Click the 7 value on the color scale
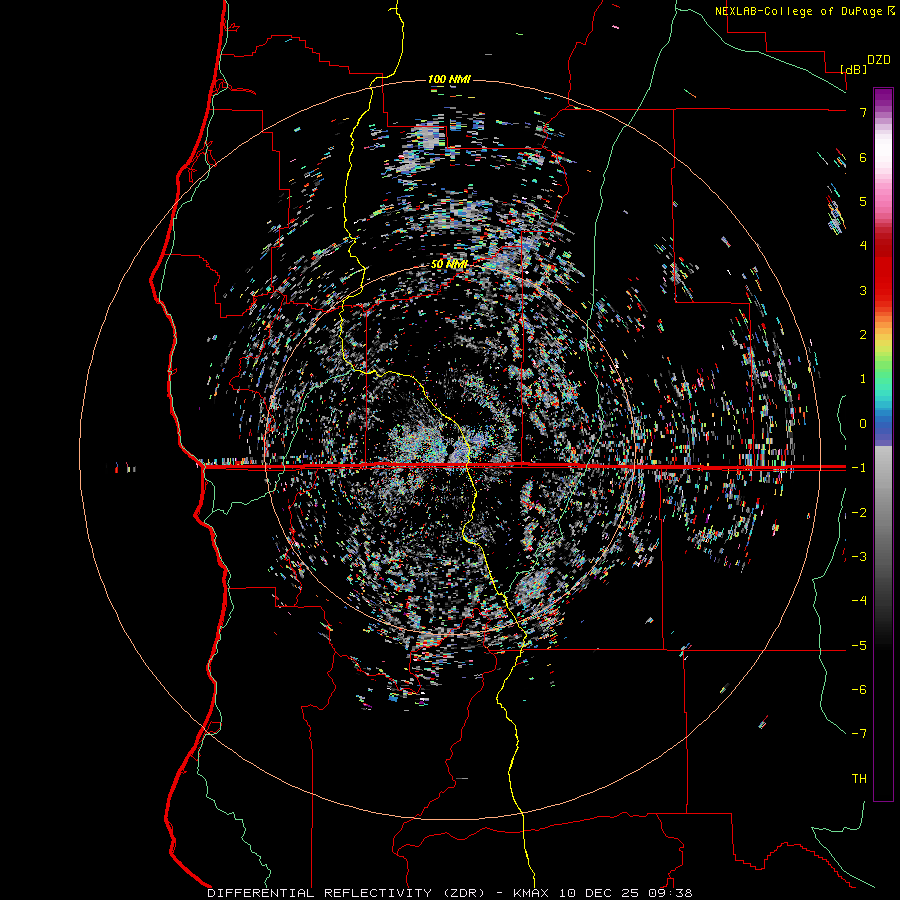The height and width of the screenshot is (900, 900). (863, 112)
